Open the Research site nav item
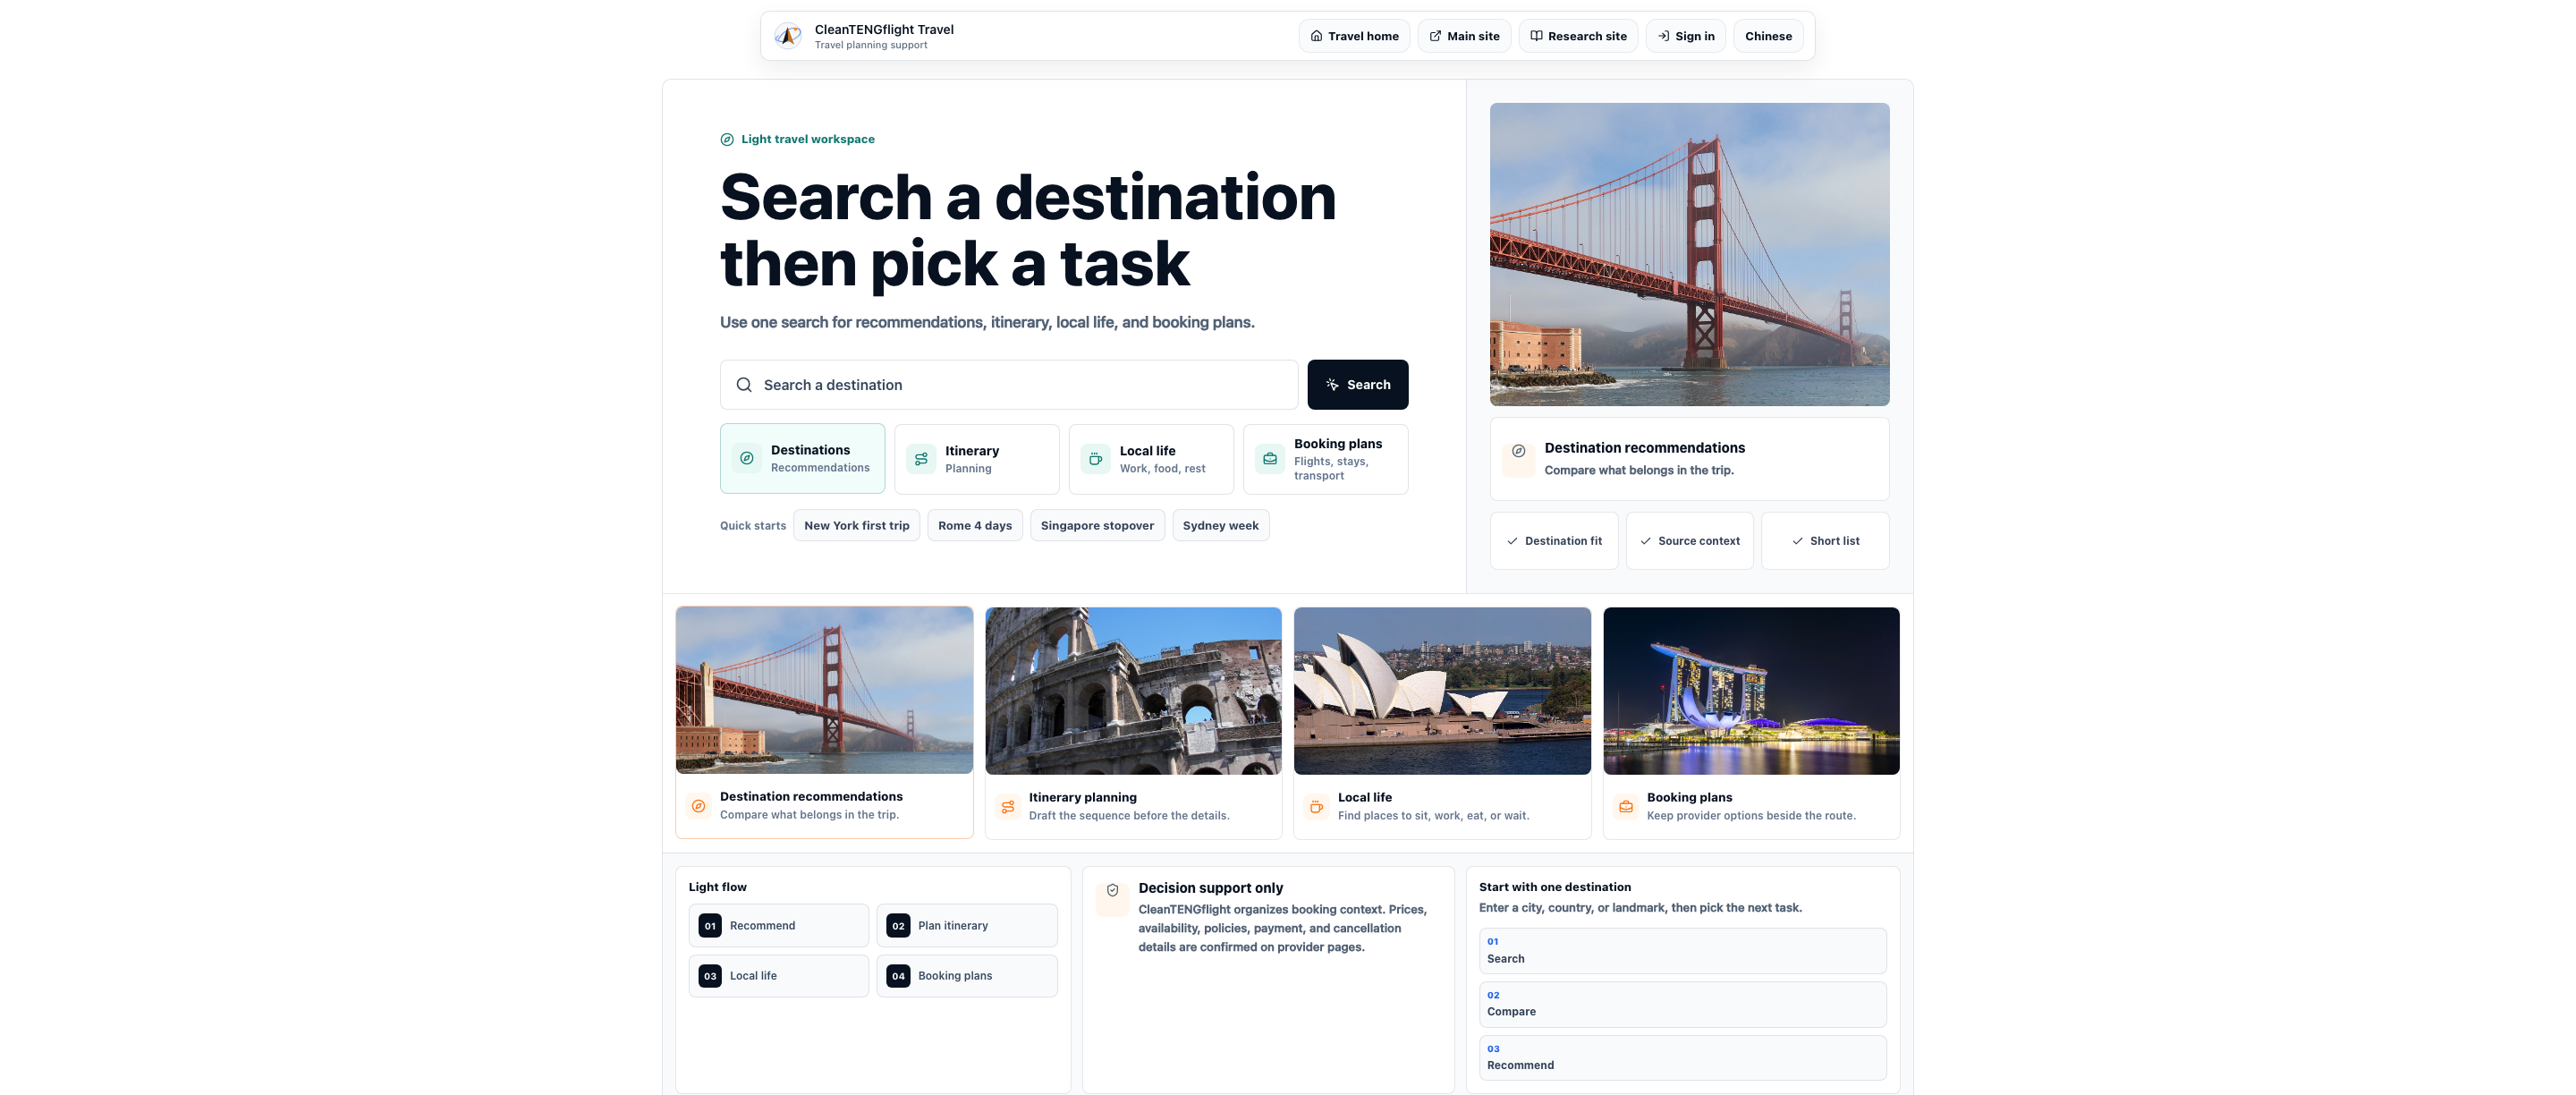Image resolution: width=2576 pixels, height=1095 pixels. 1578,36
